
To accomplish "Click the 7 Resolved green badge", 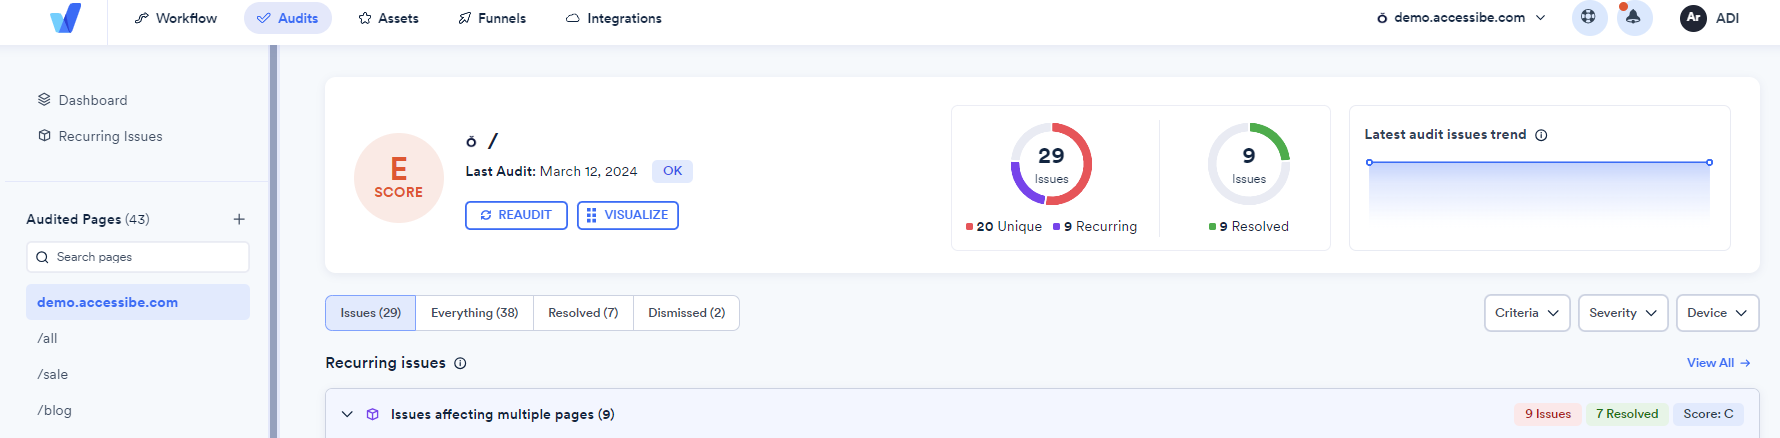I will [x=1627, y=414].
